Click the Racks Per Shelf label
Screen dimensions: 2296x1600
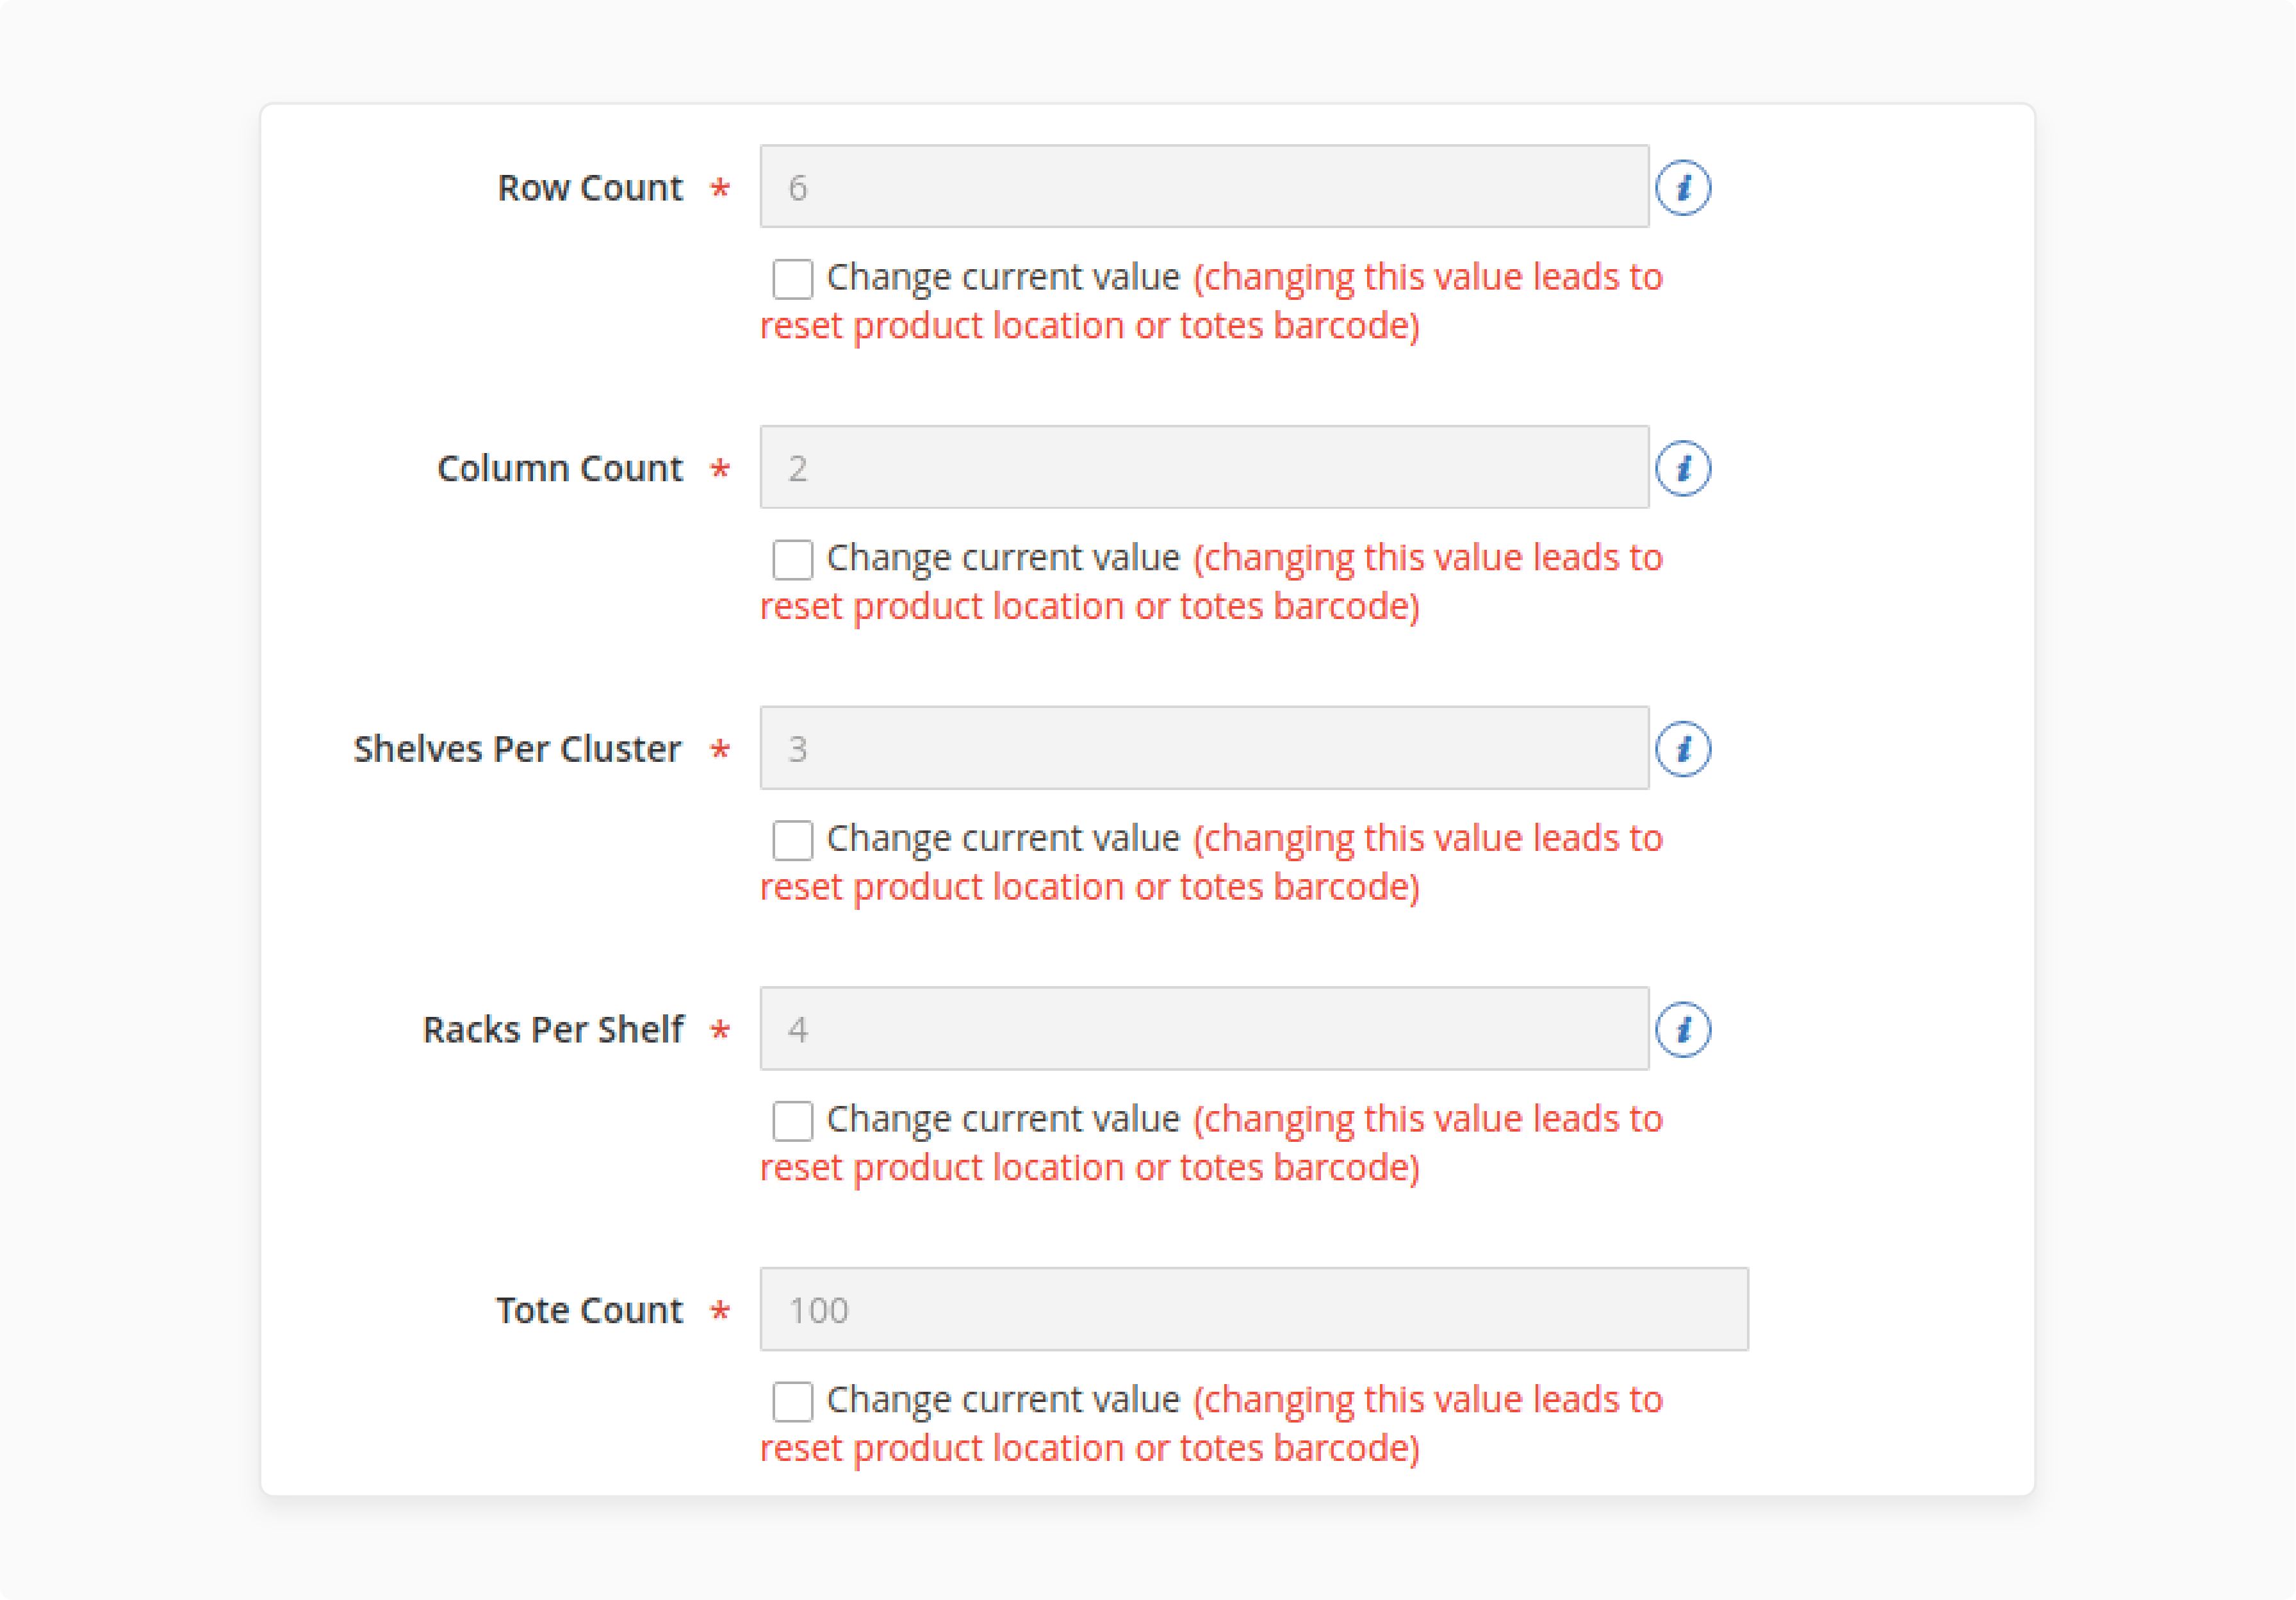click(x=554, y=1030)
